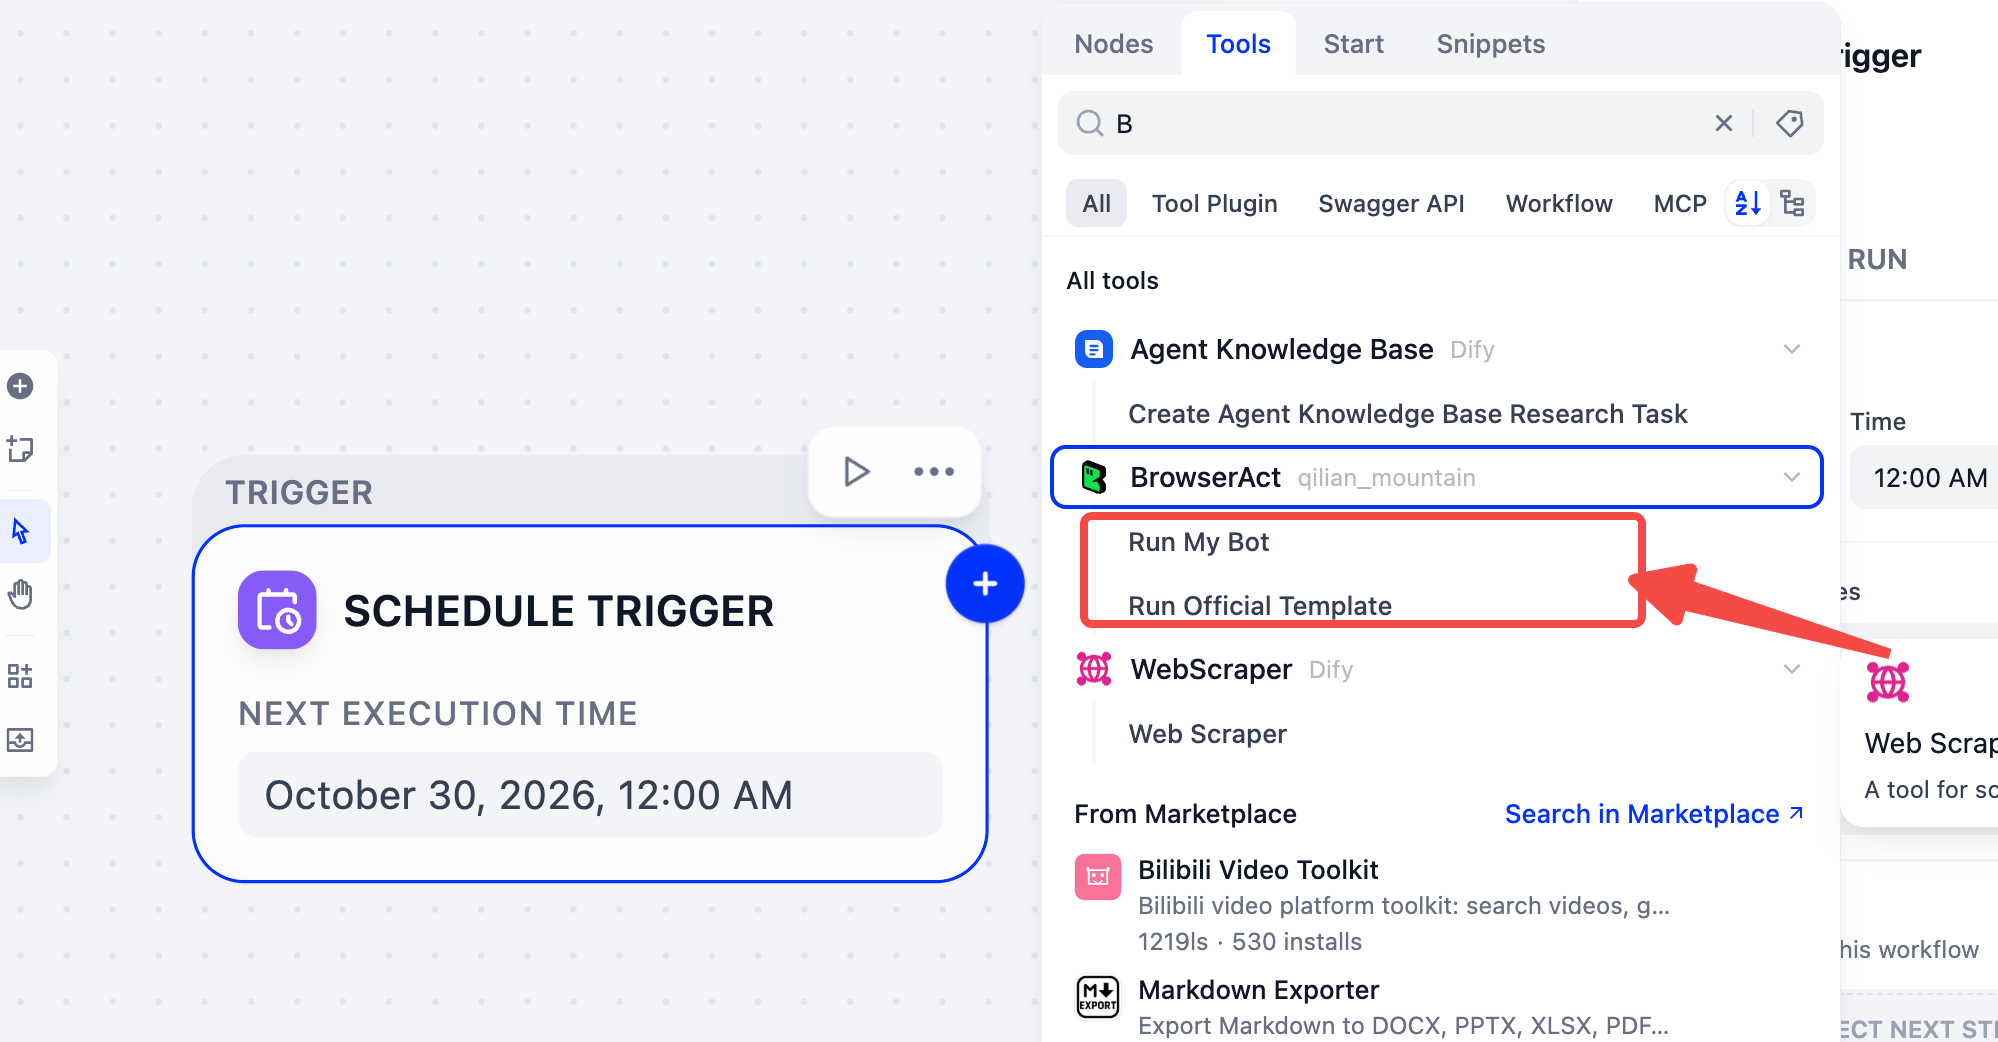Open the tag filter icon
The height and width of the screenshot is (1042, 1998).
coord(1789,123)
